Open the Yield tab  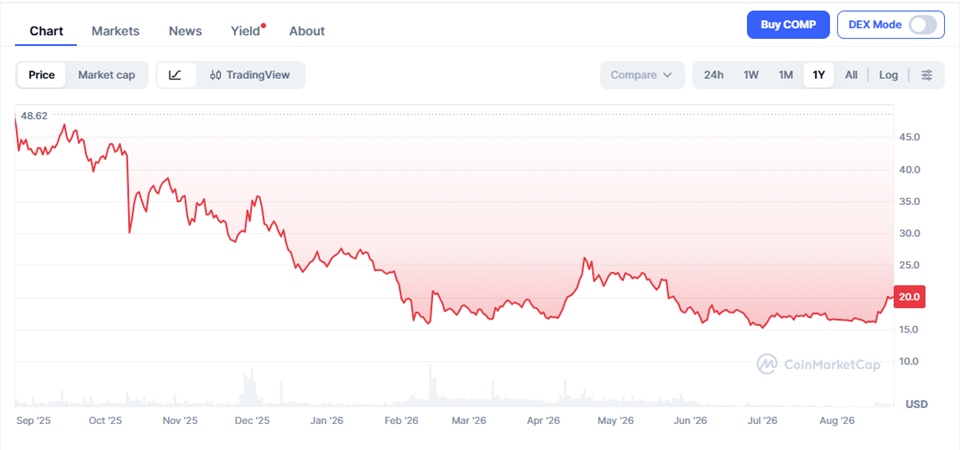(246, 31)
